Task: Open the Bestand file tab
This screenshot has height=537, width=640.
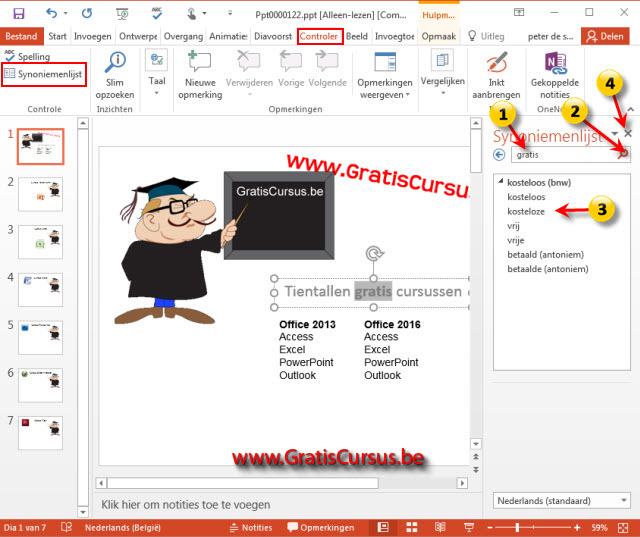Action: (21, 36)
